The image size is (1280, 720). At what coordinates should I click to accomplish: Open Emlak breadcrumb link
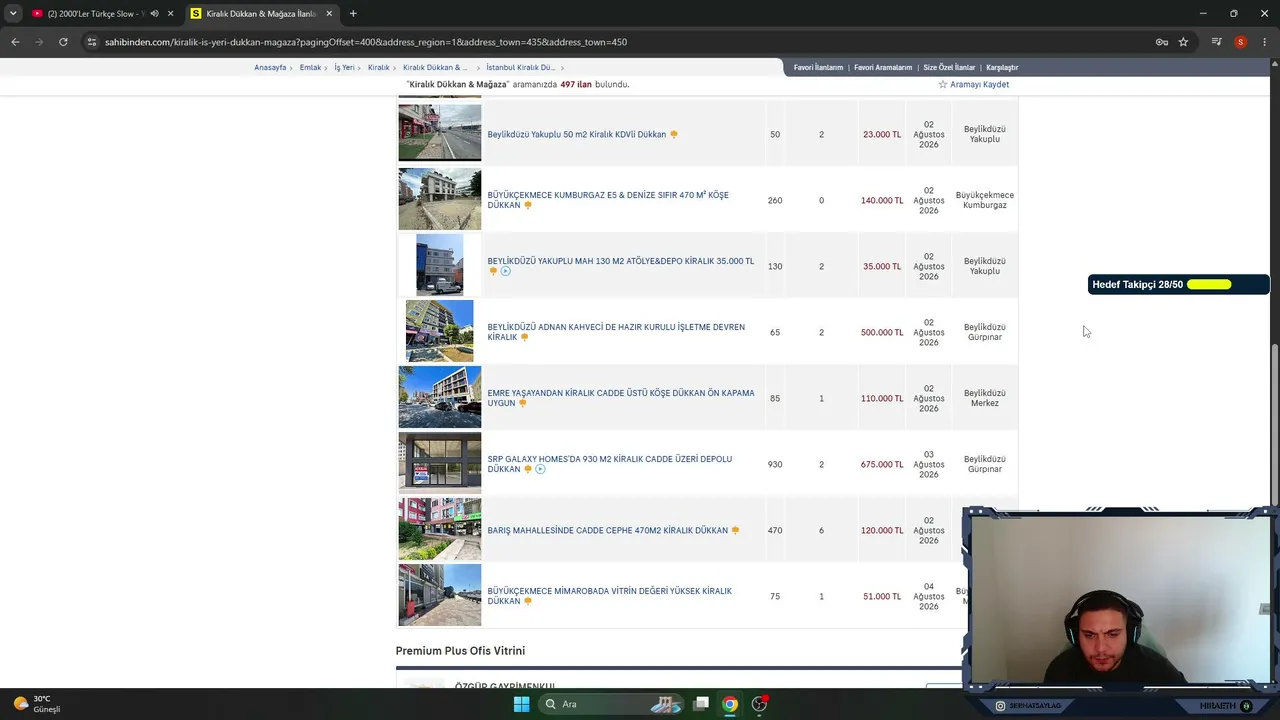tap(310, 67)
